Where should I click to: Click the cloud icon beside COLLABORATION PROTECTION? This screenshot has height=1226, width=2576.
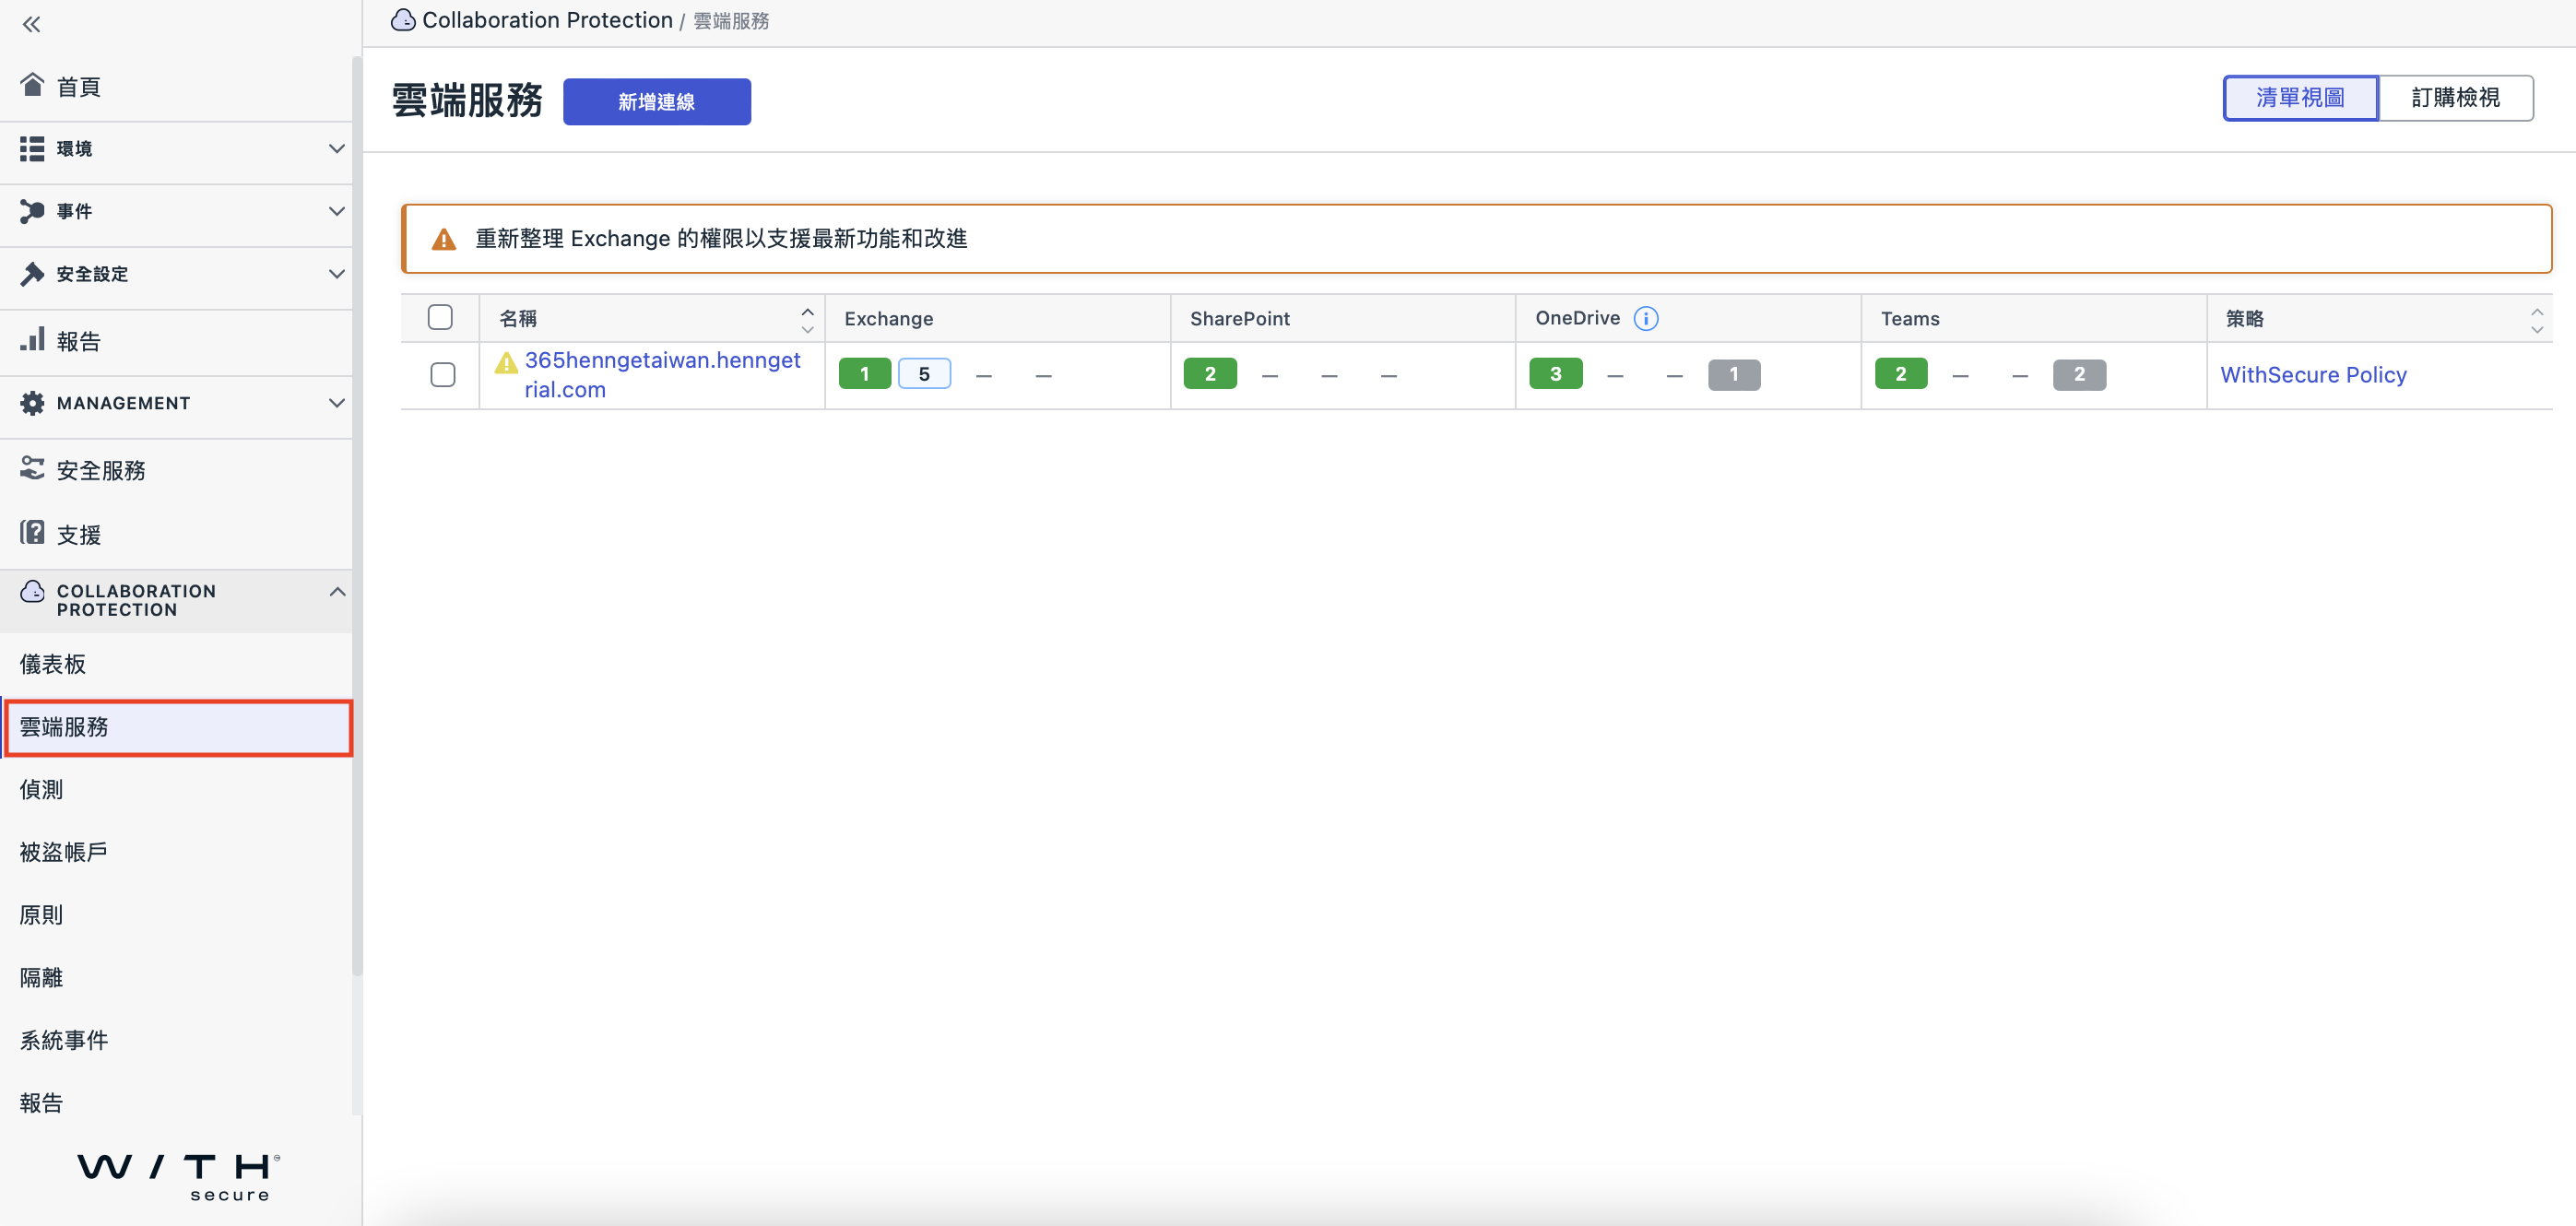pyautogui.click(x=32, y=591)
